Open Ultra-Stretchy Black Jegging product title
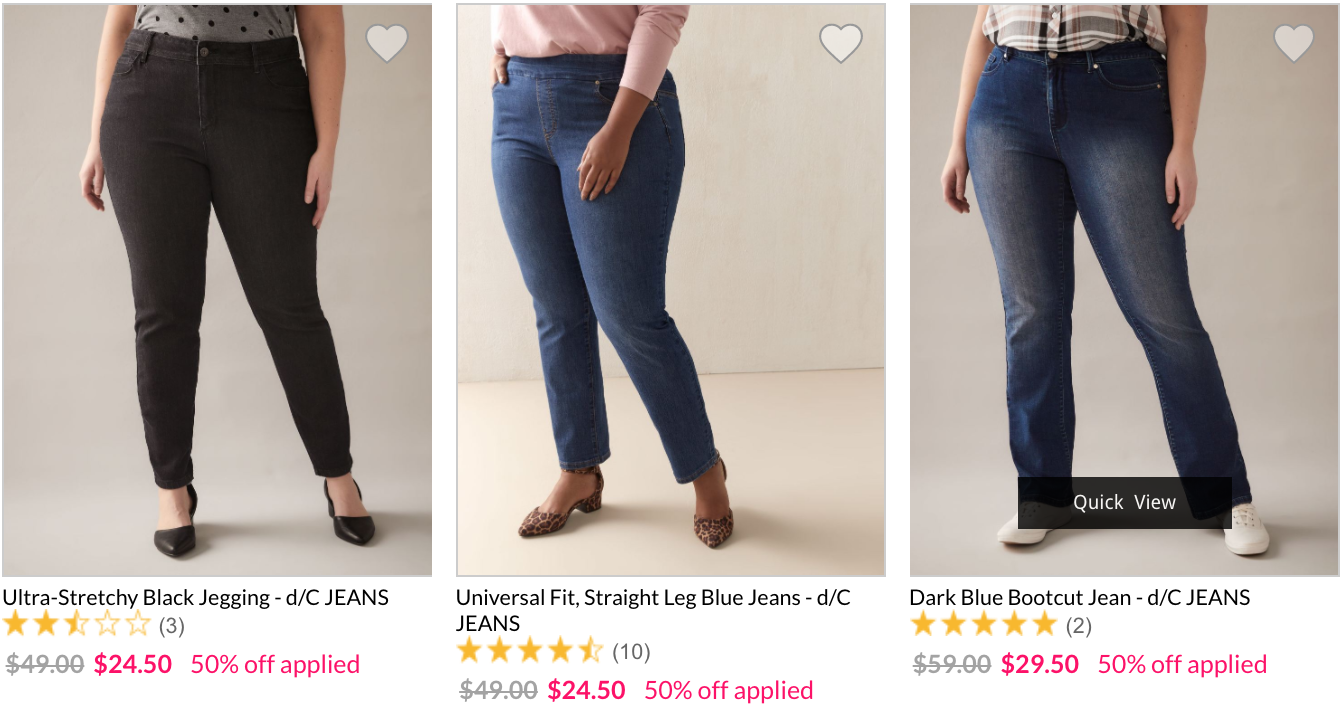 (195, 598)
